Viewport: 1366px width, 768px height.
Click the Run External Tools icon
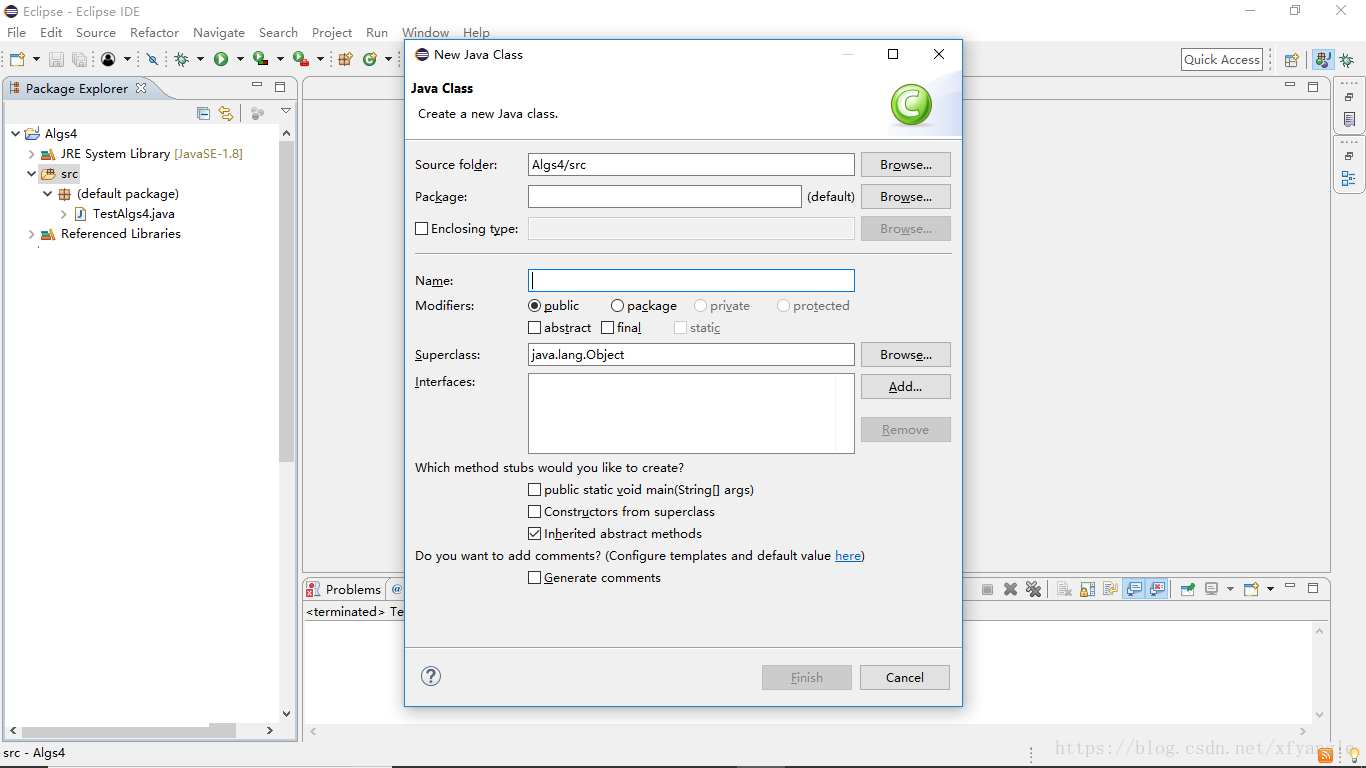pyautogui.click(x=300, y=59)
